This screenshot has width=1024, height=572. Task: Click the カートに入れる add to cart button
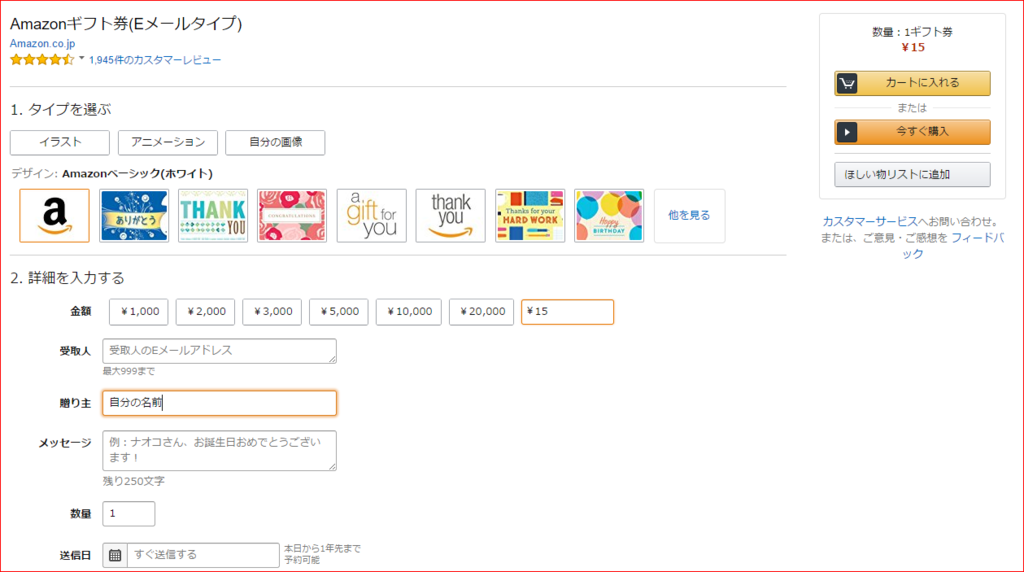point(912,83)
